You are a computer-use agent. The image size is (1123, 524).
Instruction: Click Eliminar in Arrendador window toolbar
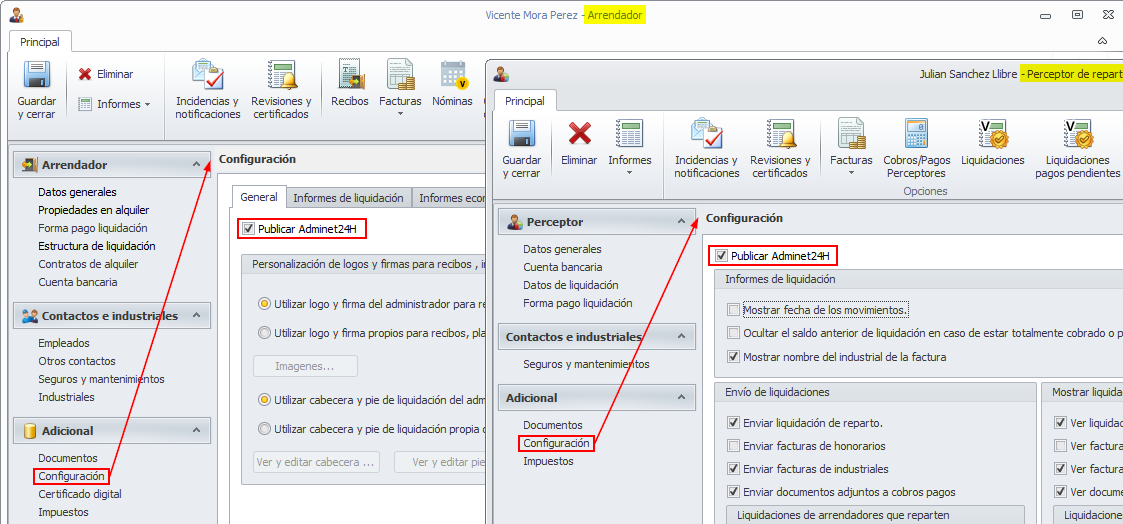point(105,74)
